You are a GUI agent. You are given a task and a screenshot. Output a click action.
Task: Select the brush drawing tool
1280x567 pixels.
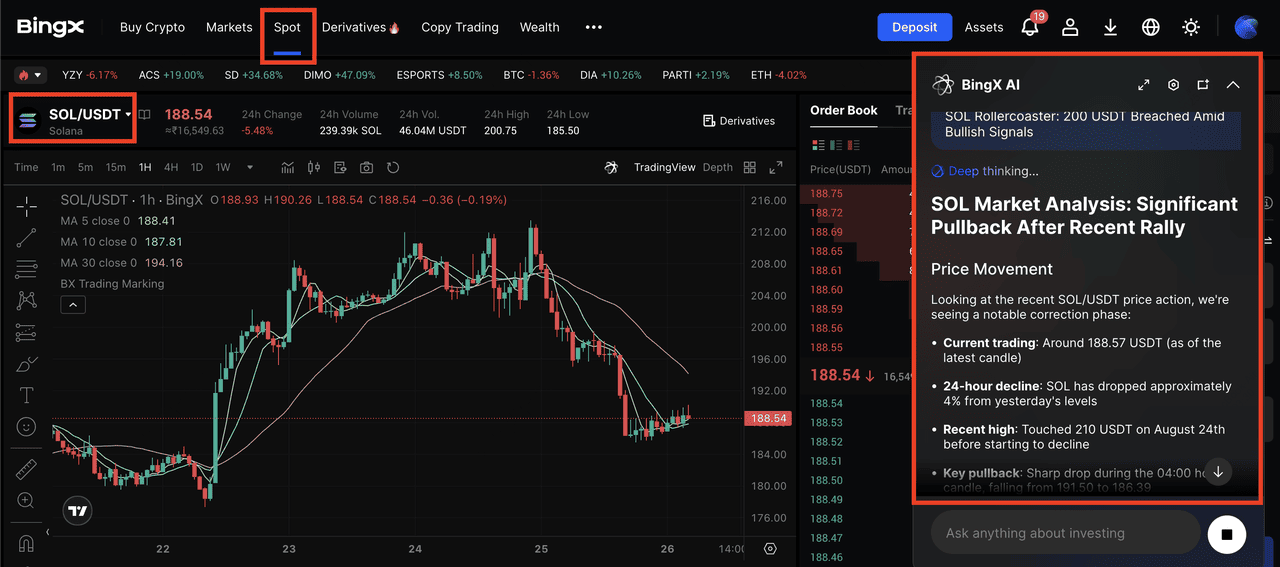tap(27, 364)
